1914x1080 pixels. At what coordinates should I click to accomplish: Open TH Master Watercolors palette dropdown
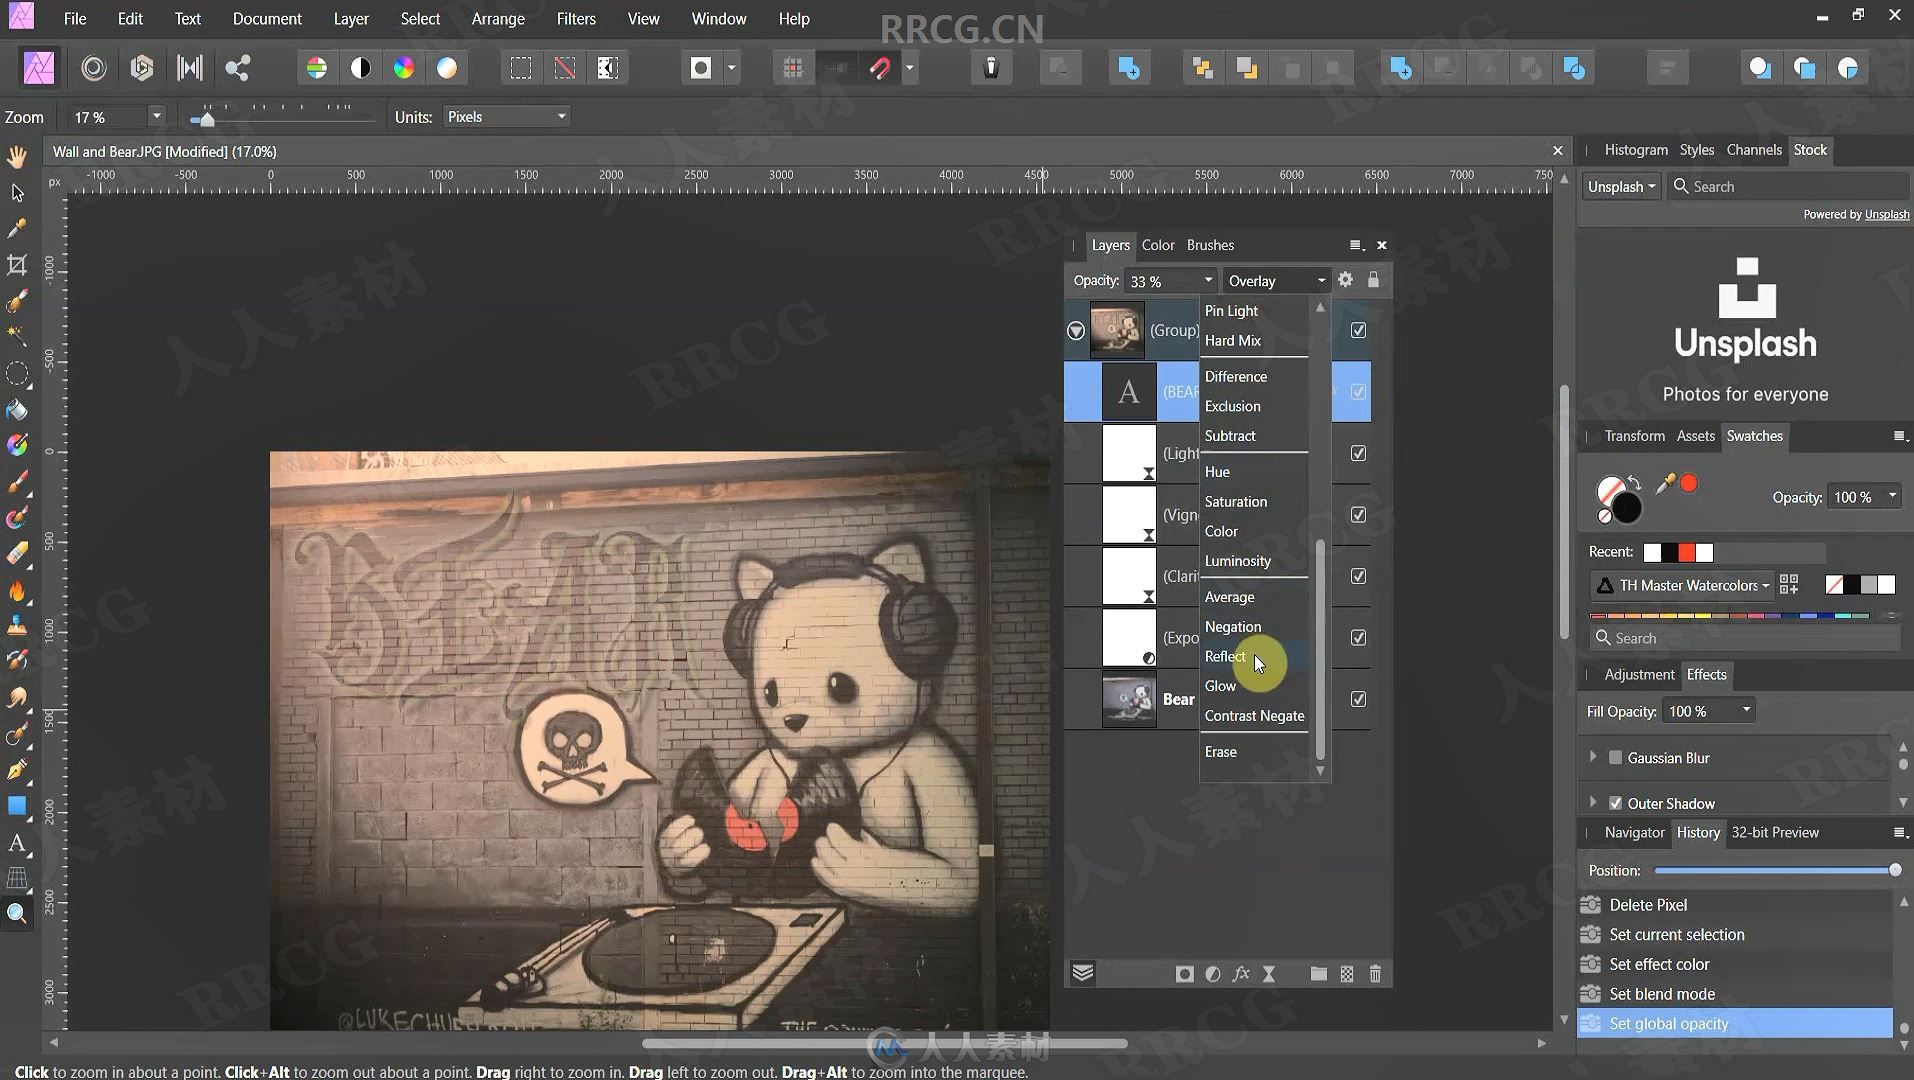[x=1682, y=585]
